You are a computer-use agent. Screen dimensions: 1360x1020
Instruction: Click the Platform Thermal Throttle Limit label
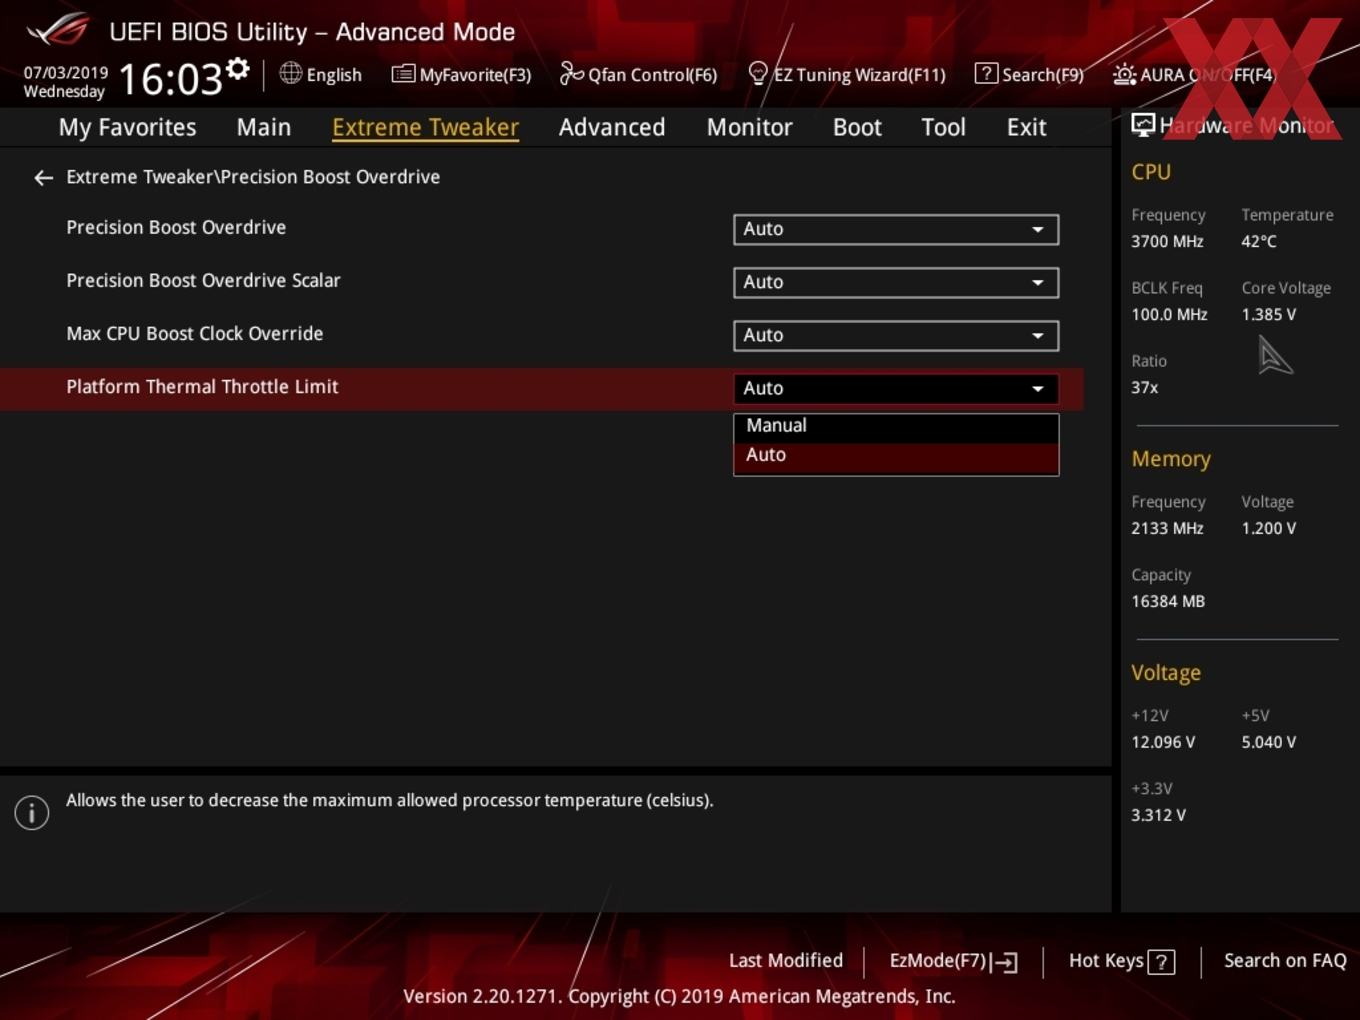[x=202, y=387]
